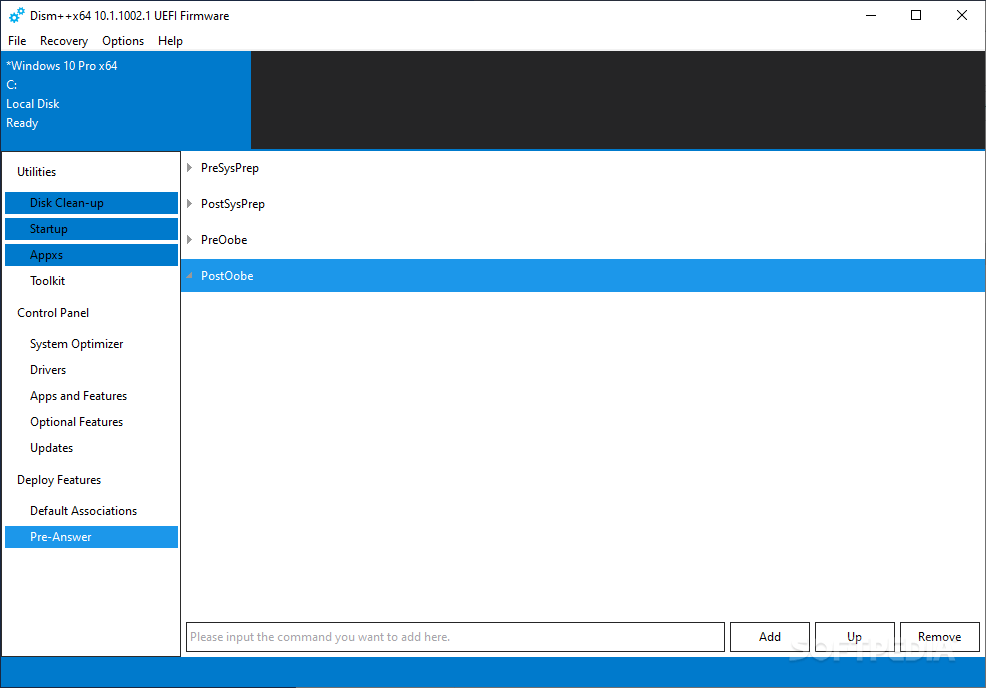Select the PostSysPrep row
This screenshot has width=986, height=688.
(583, 204)
